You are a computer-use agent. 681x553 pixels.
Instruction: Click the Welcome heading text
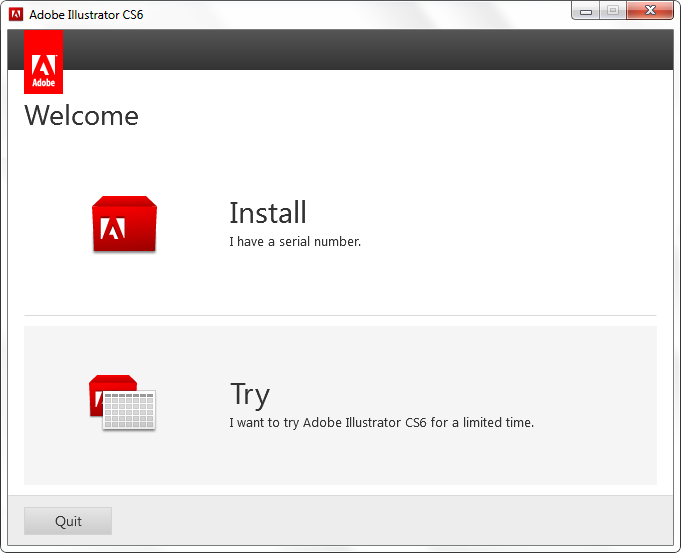coord(81,116)
